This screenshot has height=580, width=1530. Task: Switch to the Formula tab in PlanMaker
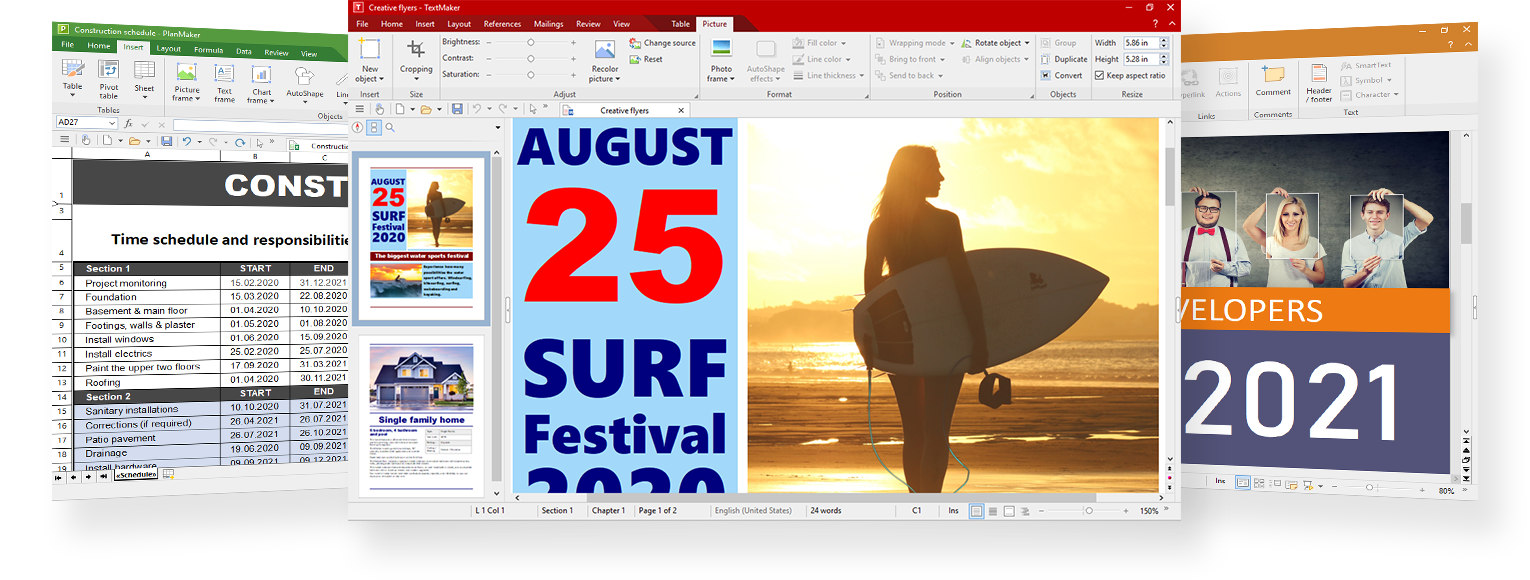(x=208, y=50)
